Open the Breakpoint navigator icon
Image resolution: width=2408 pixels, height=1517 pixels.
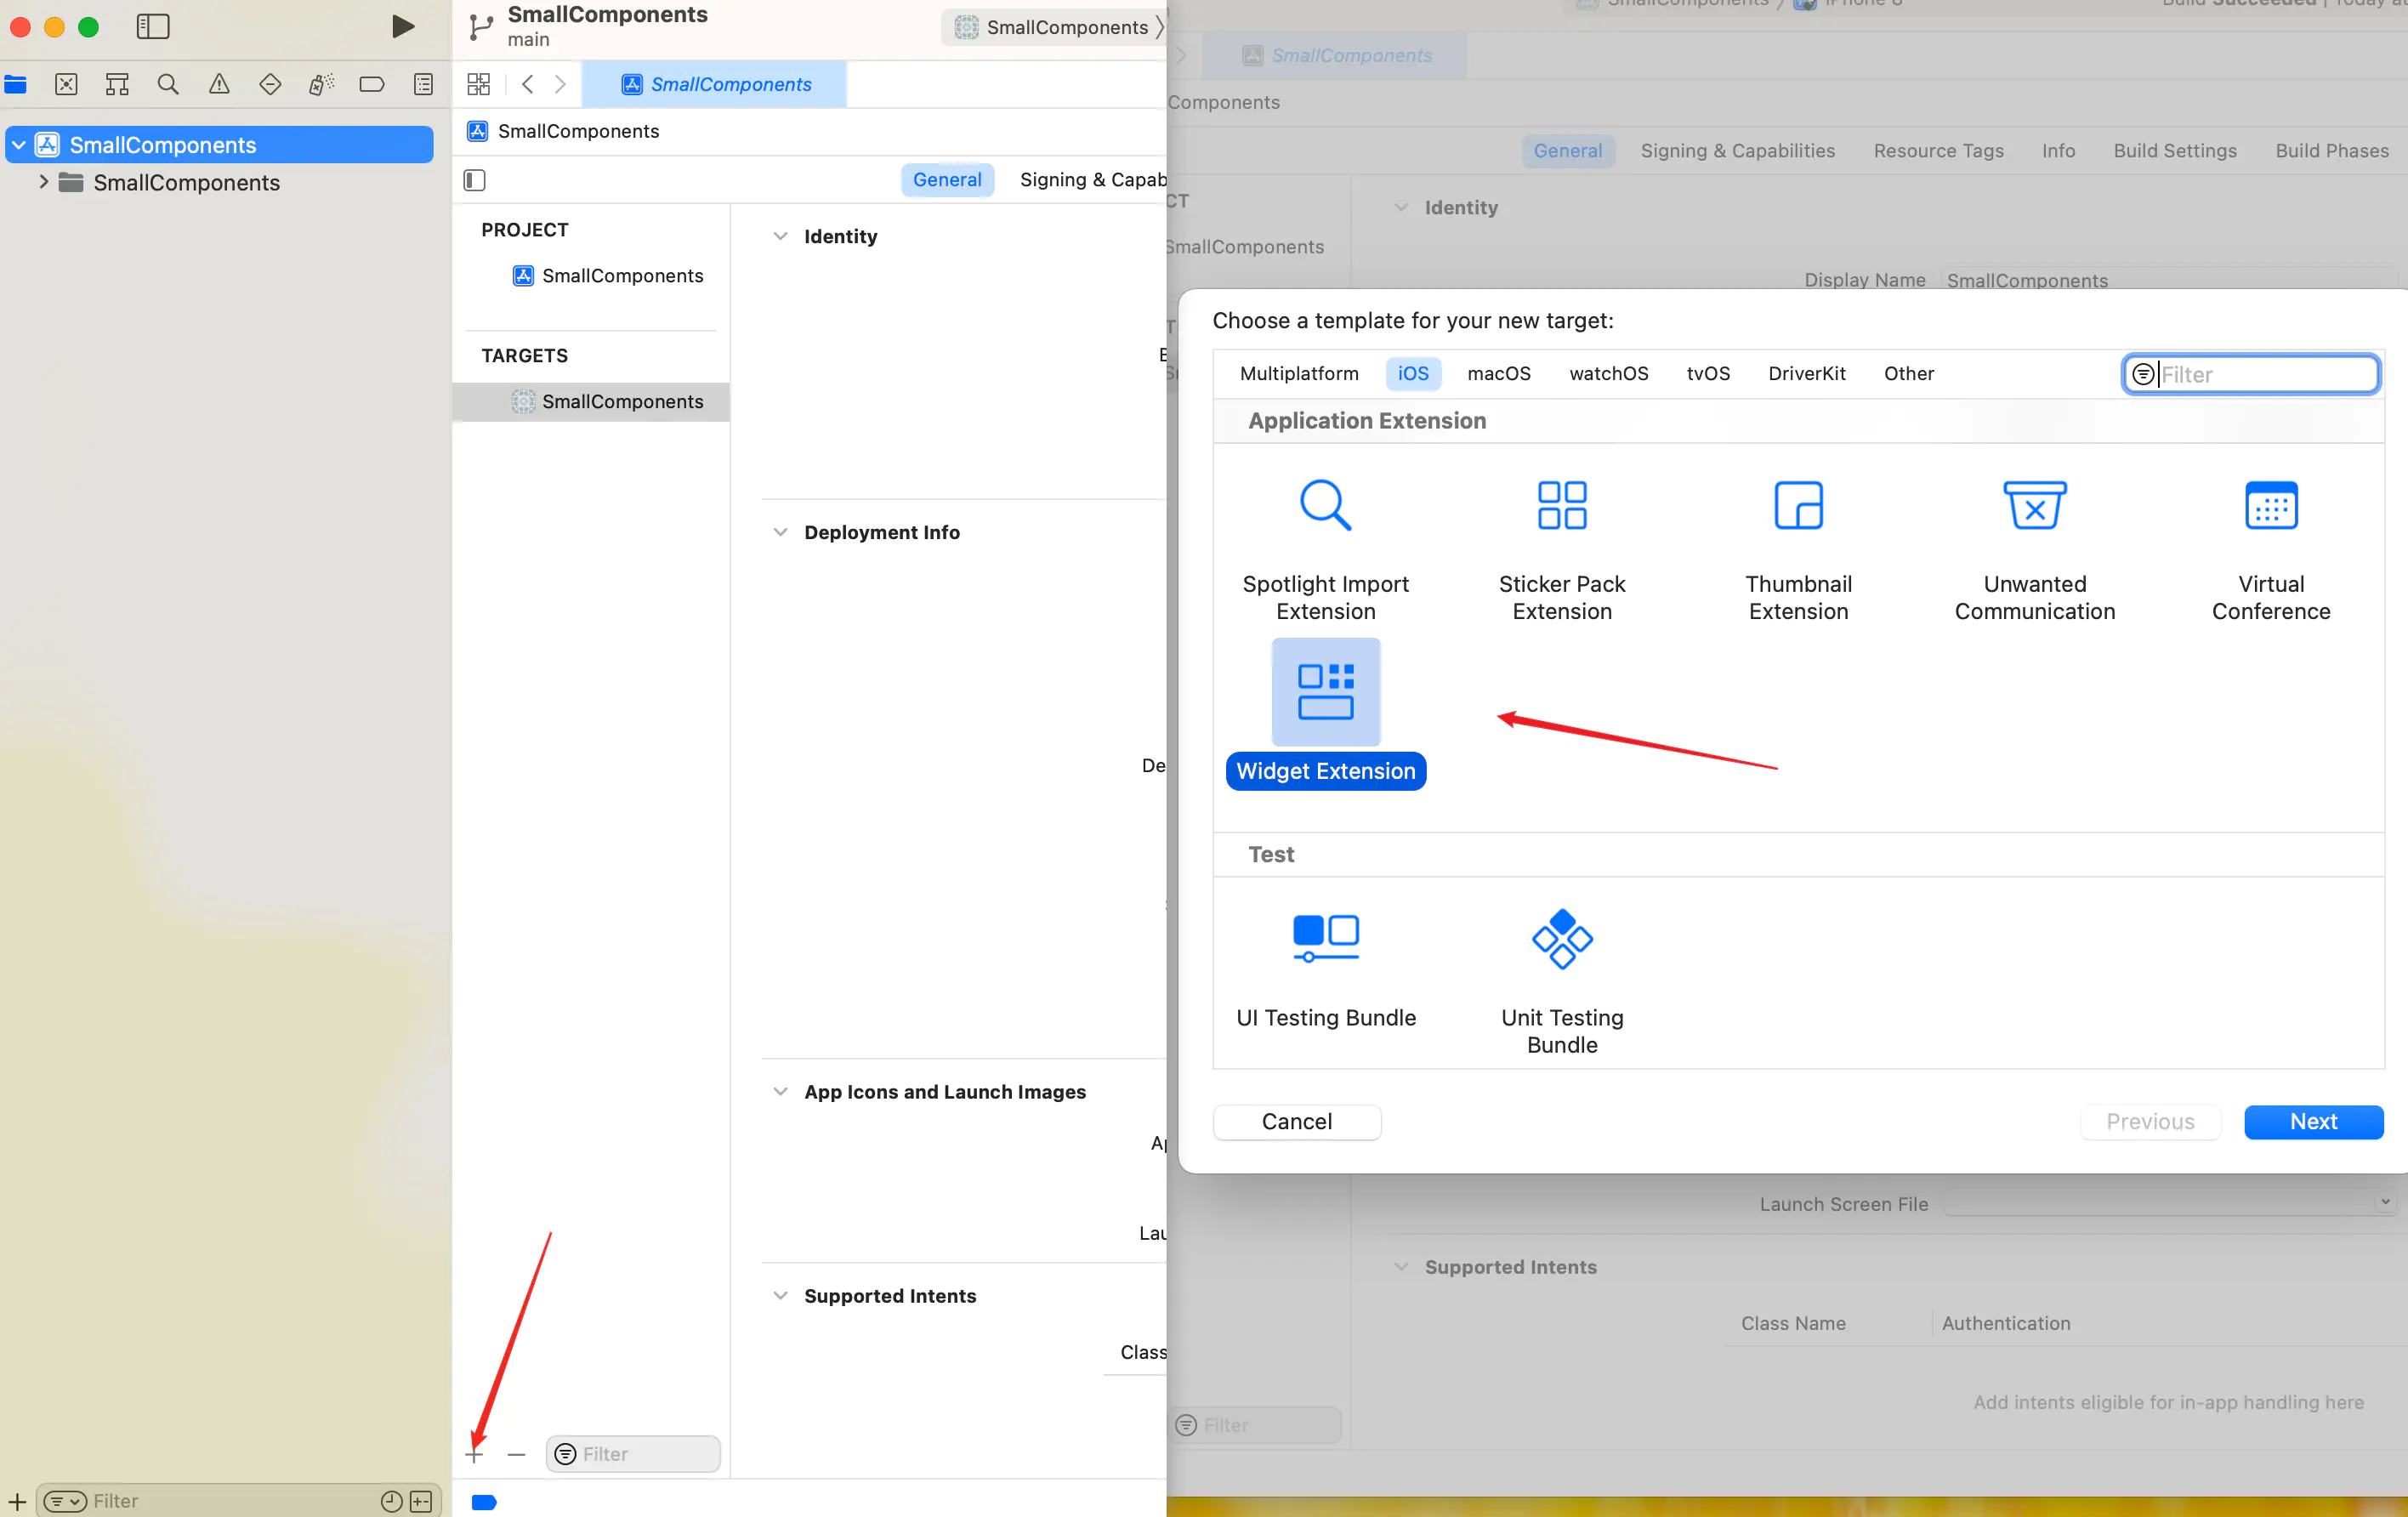click(x=371, y=84)
